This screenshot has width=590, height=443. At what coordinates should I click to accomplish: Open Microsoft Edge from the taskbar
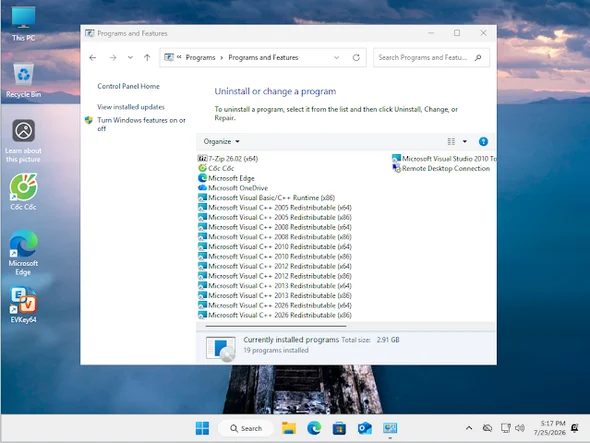pyautogui.click(x=314, y=428)
